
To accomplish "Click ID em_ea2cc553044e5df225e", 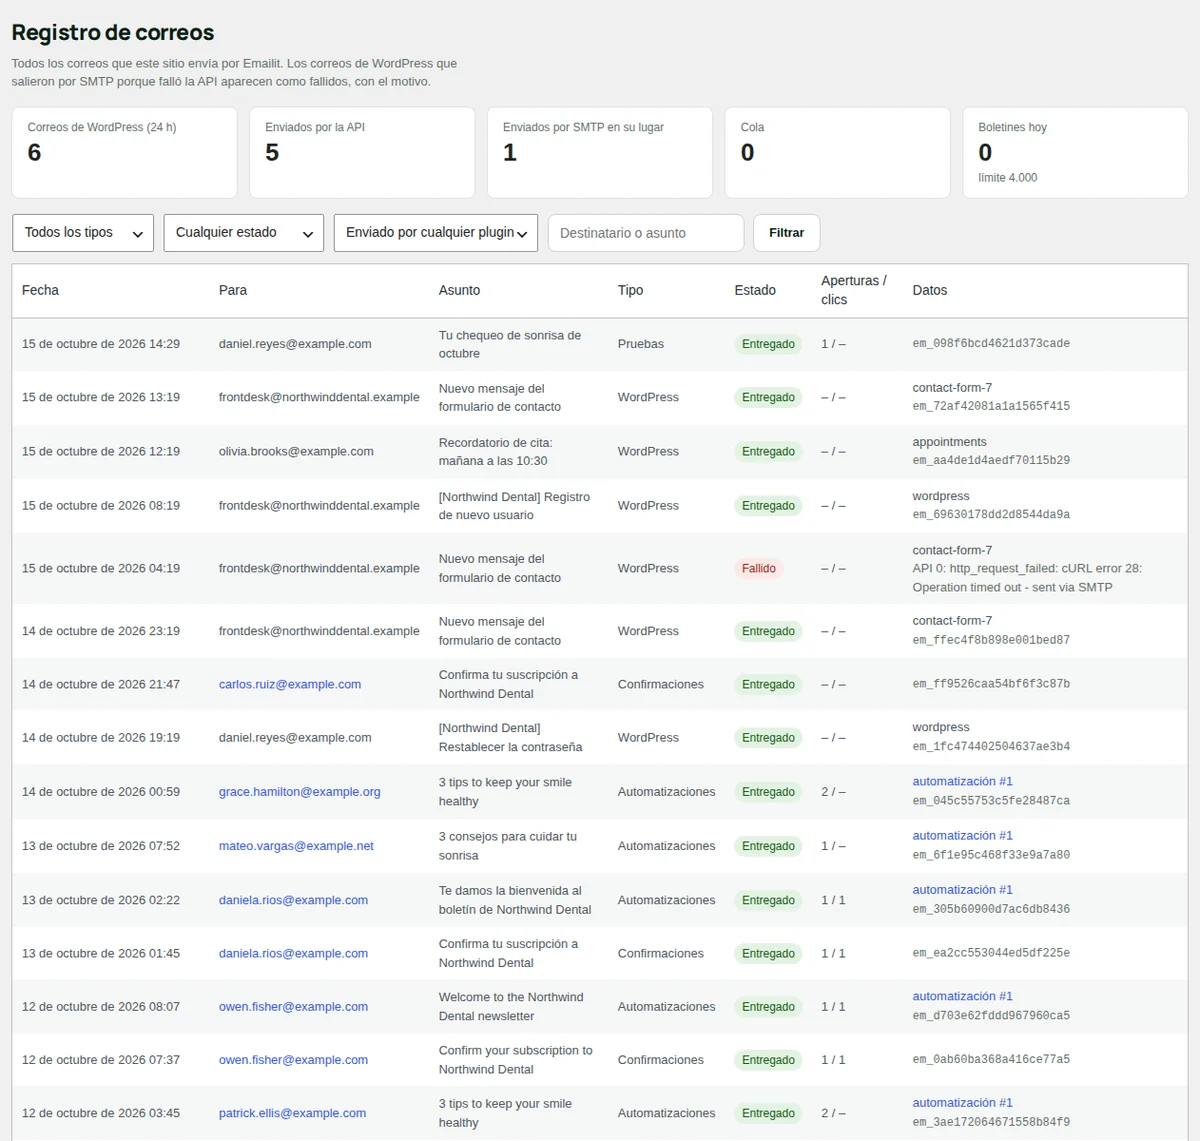I will [991, 953].
